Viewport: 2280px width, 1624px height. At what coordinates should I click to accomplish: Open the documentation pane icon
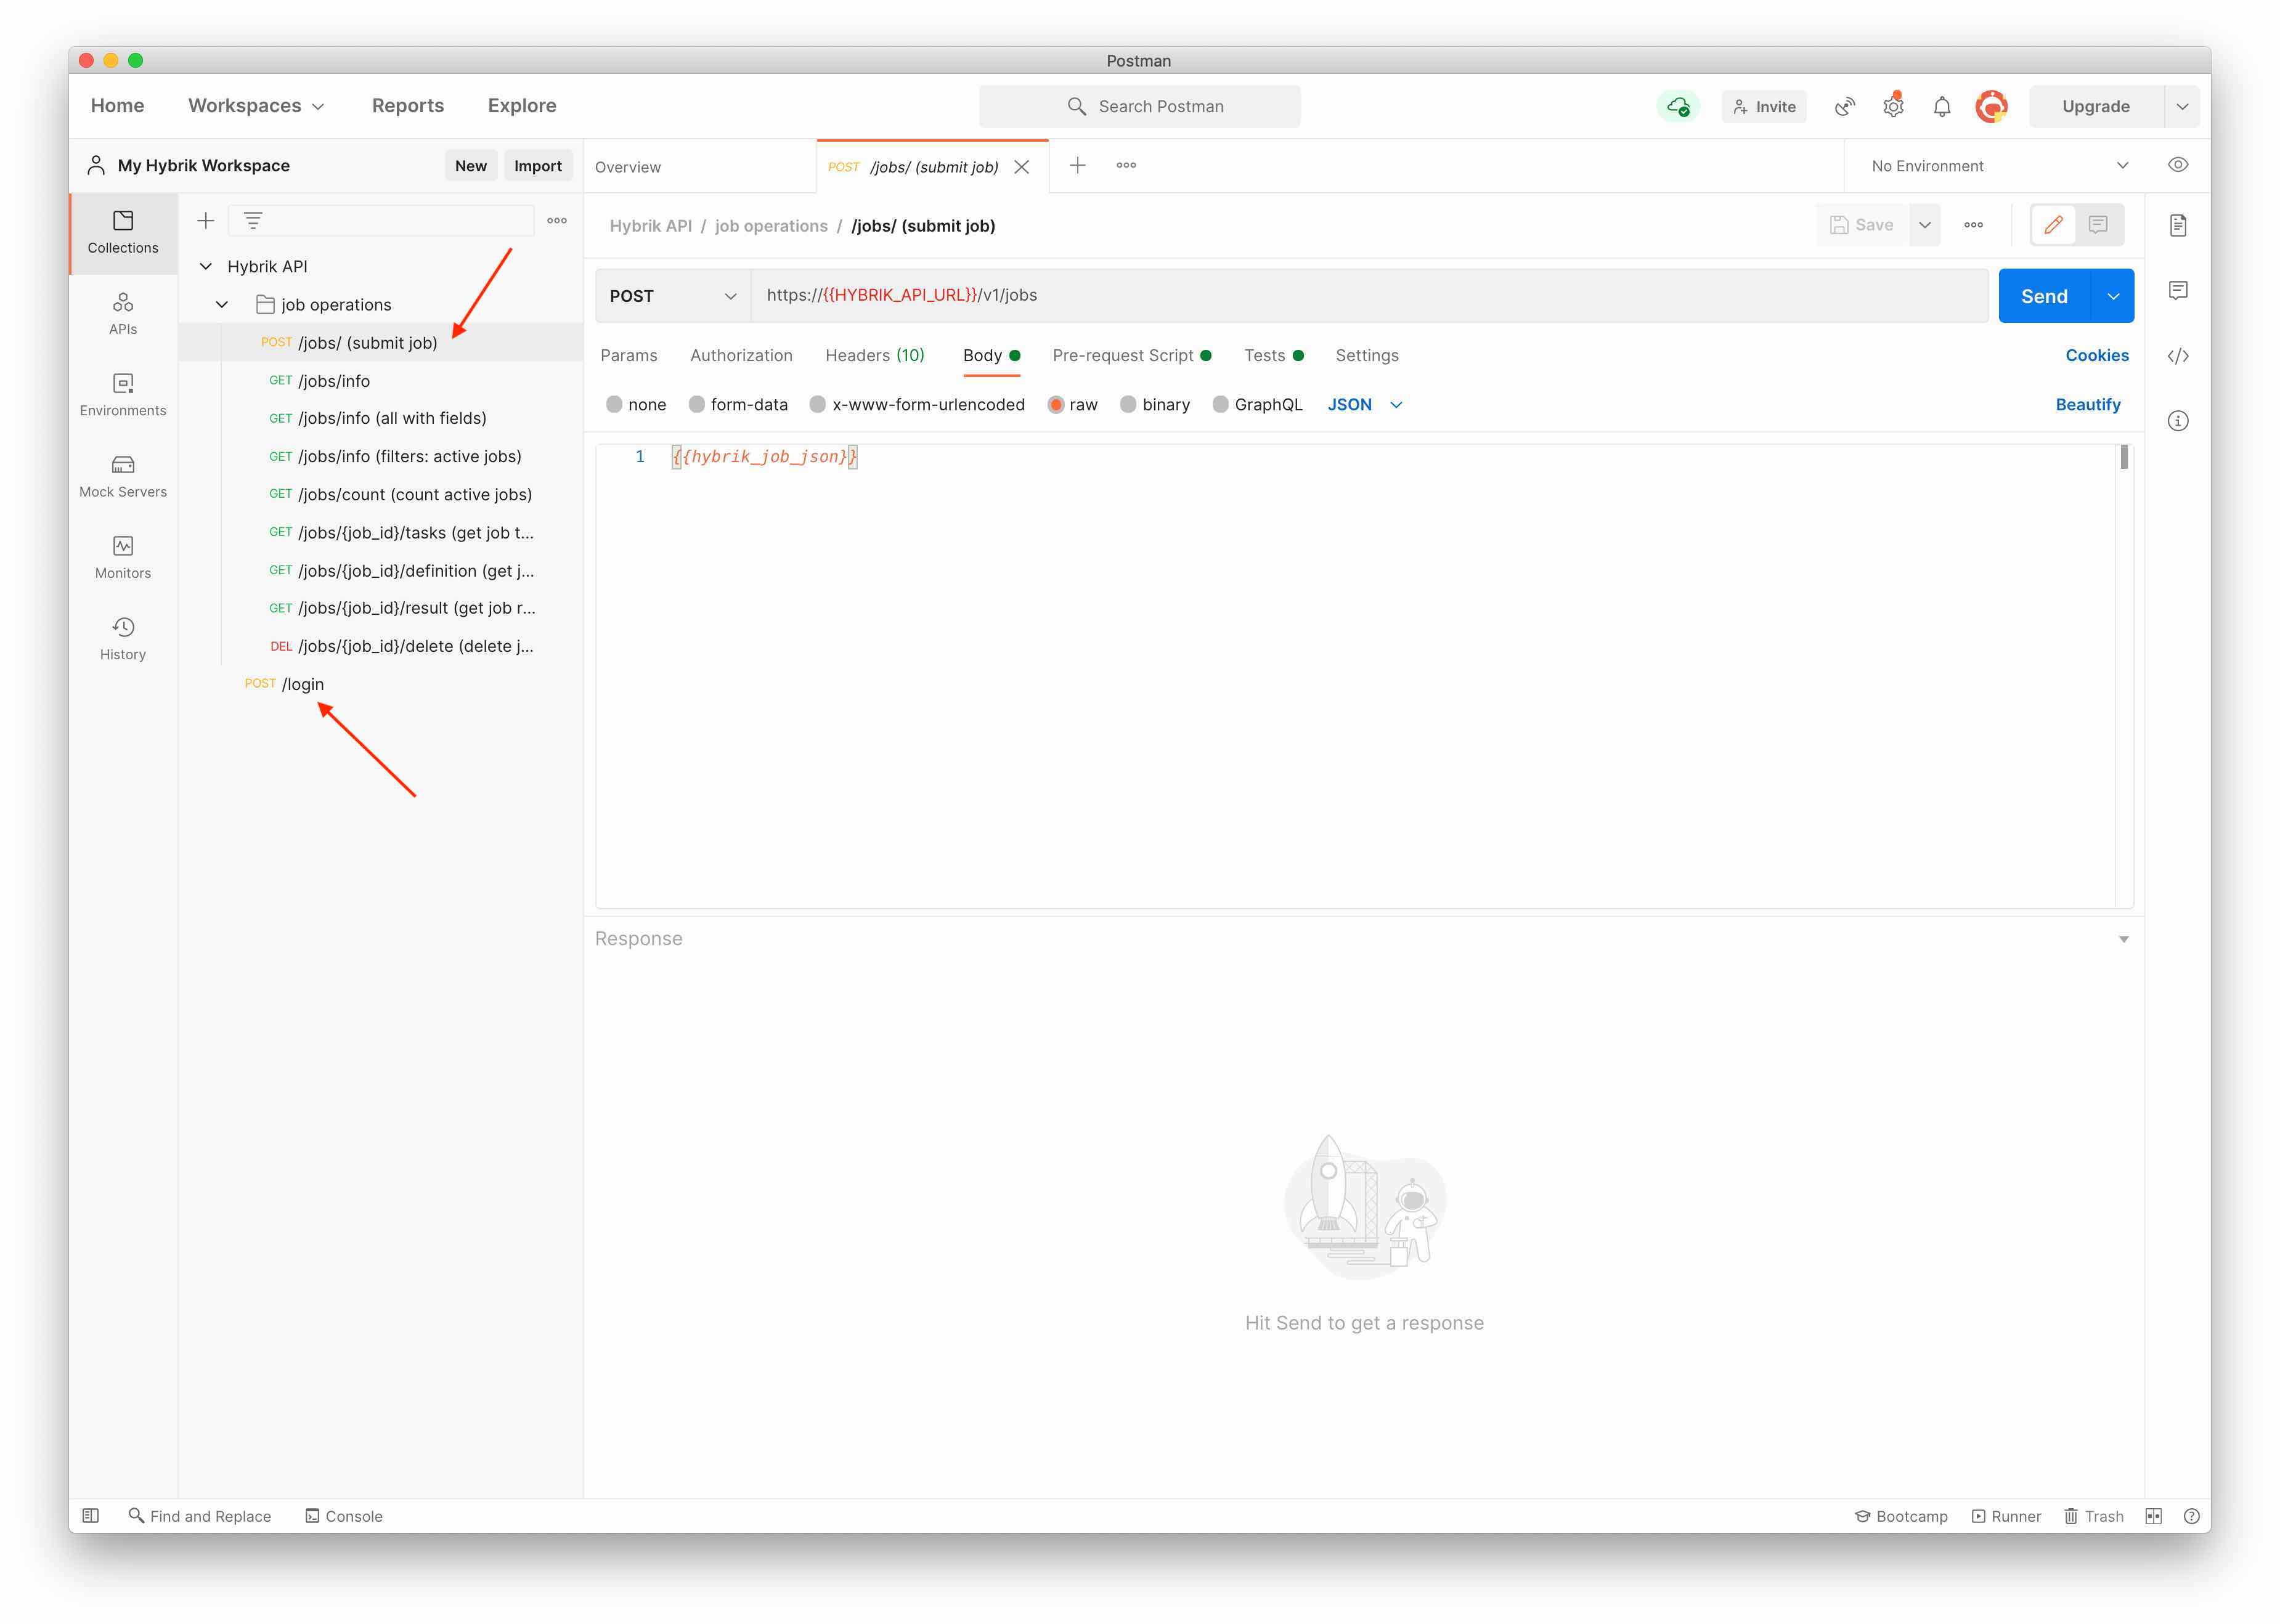coord(2178,225)
